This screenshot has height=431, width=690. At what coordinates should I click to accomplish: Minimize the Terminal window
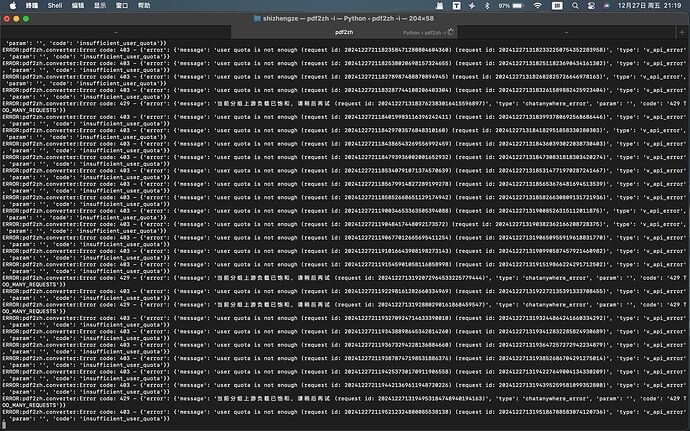coord(16,18)
